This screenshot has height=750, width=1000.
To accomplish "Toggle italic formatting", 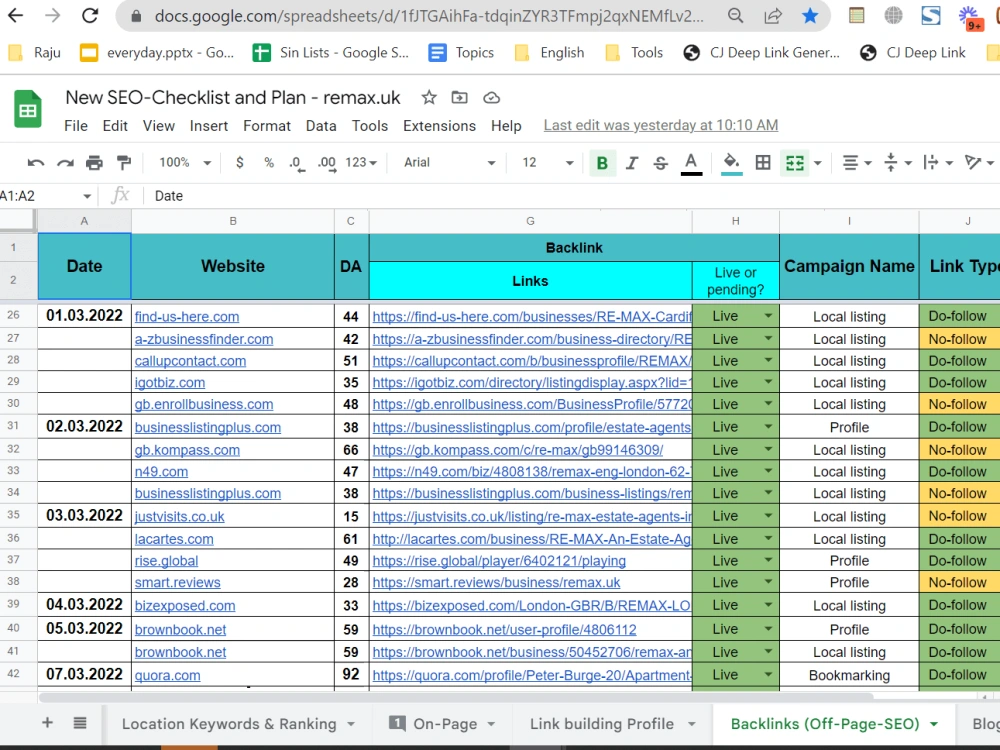I will click(x=631, y=163).
